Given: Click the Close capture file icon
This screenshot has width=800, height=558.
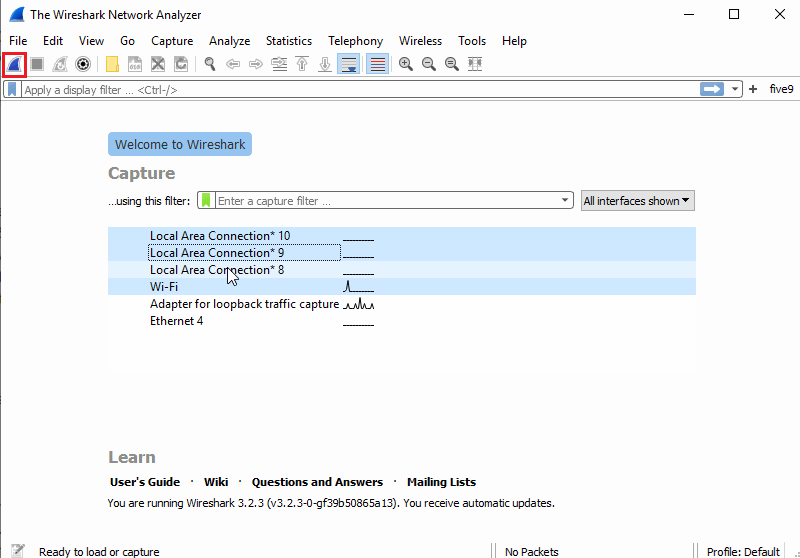Looking at the screenshot, I should pyautogui.click(x=158, y=64).
